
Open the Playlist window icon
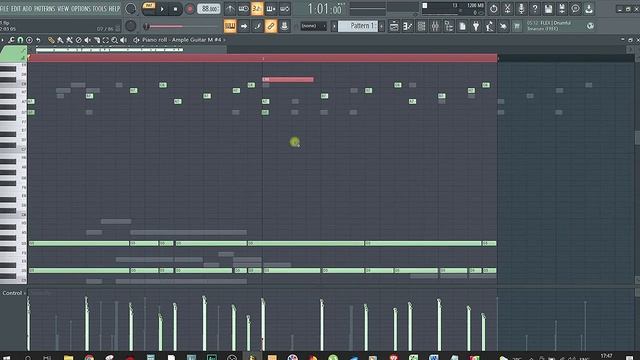pos(394,26)
